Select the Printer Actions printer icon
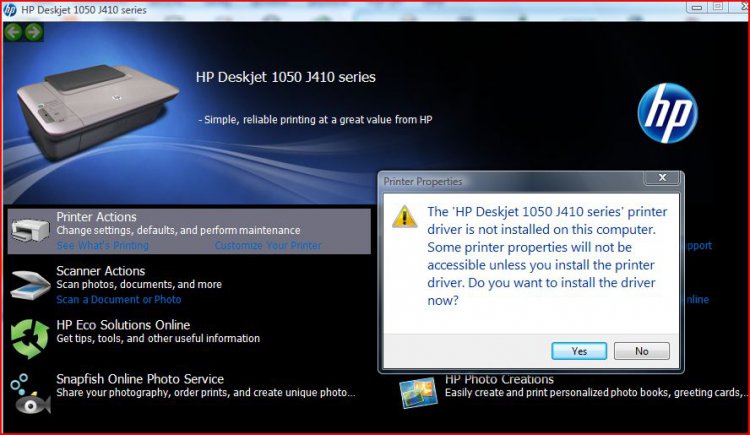Screen dimensions: 750x435 pos(30,230)
